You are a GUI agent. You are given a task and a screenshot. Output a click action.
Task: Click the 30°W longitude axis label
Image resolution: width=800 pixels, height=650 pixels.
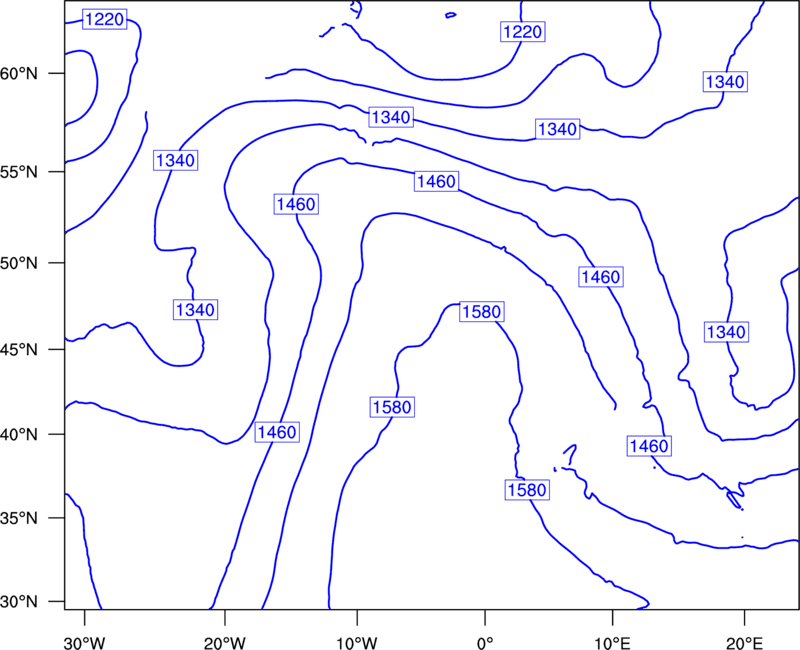click(x=85, y=643)
